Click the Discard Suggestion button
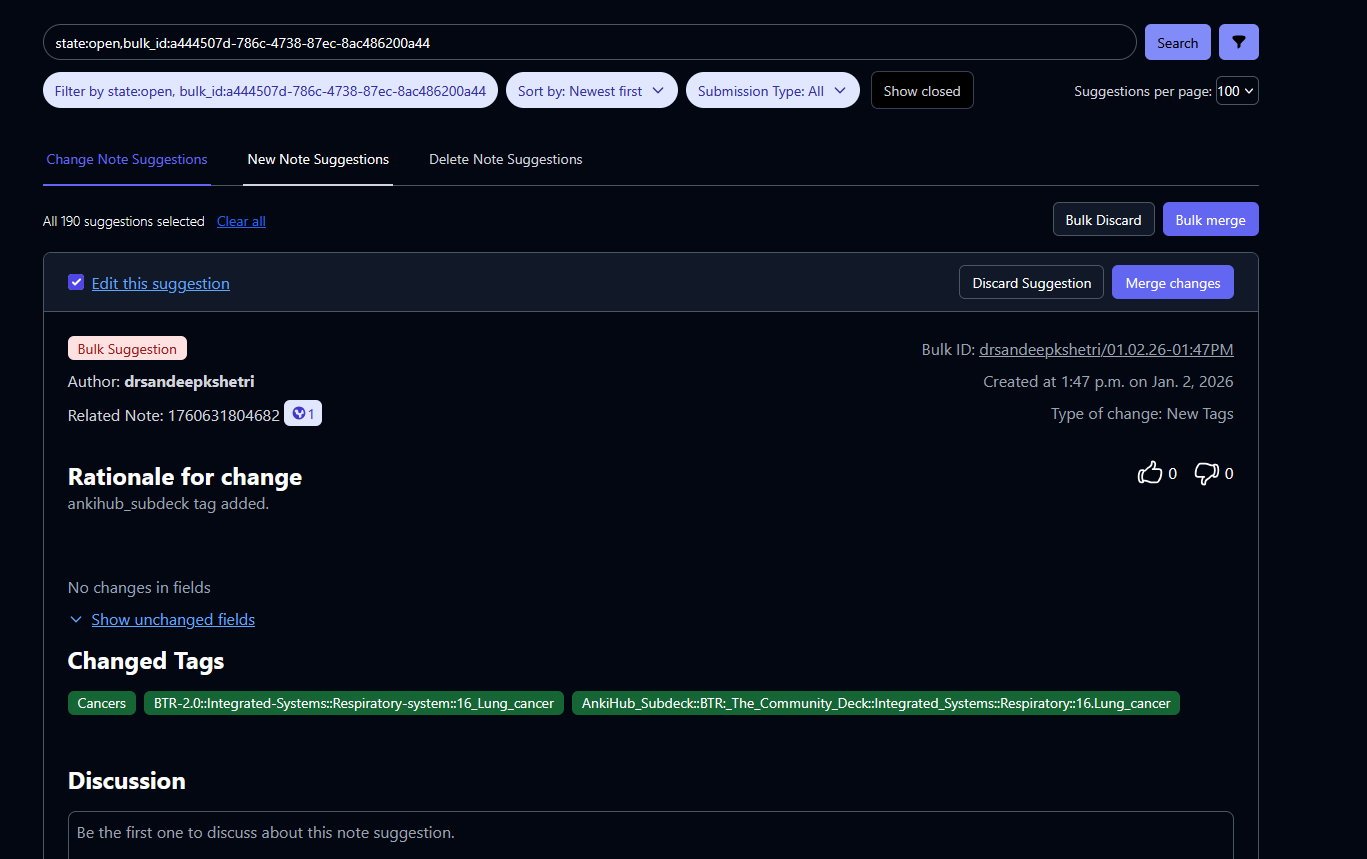1367x859 pixels. coord(1031,283)
